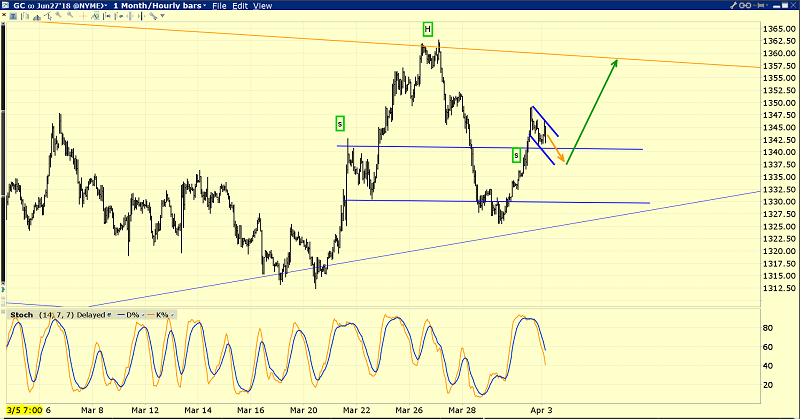The image size is (800, 419).
Task: Click the wrench icon at toolbar's right end
Action: click(x=152, y=16)
